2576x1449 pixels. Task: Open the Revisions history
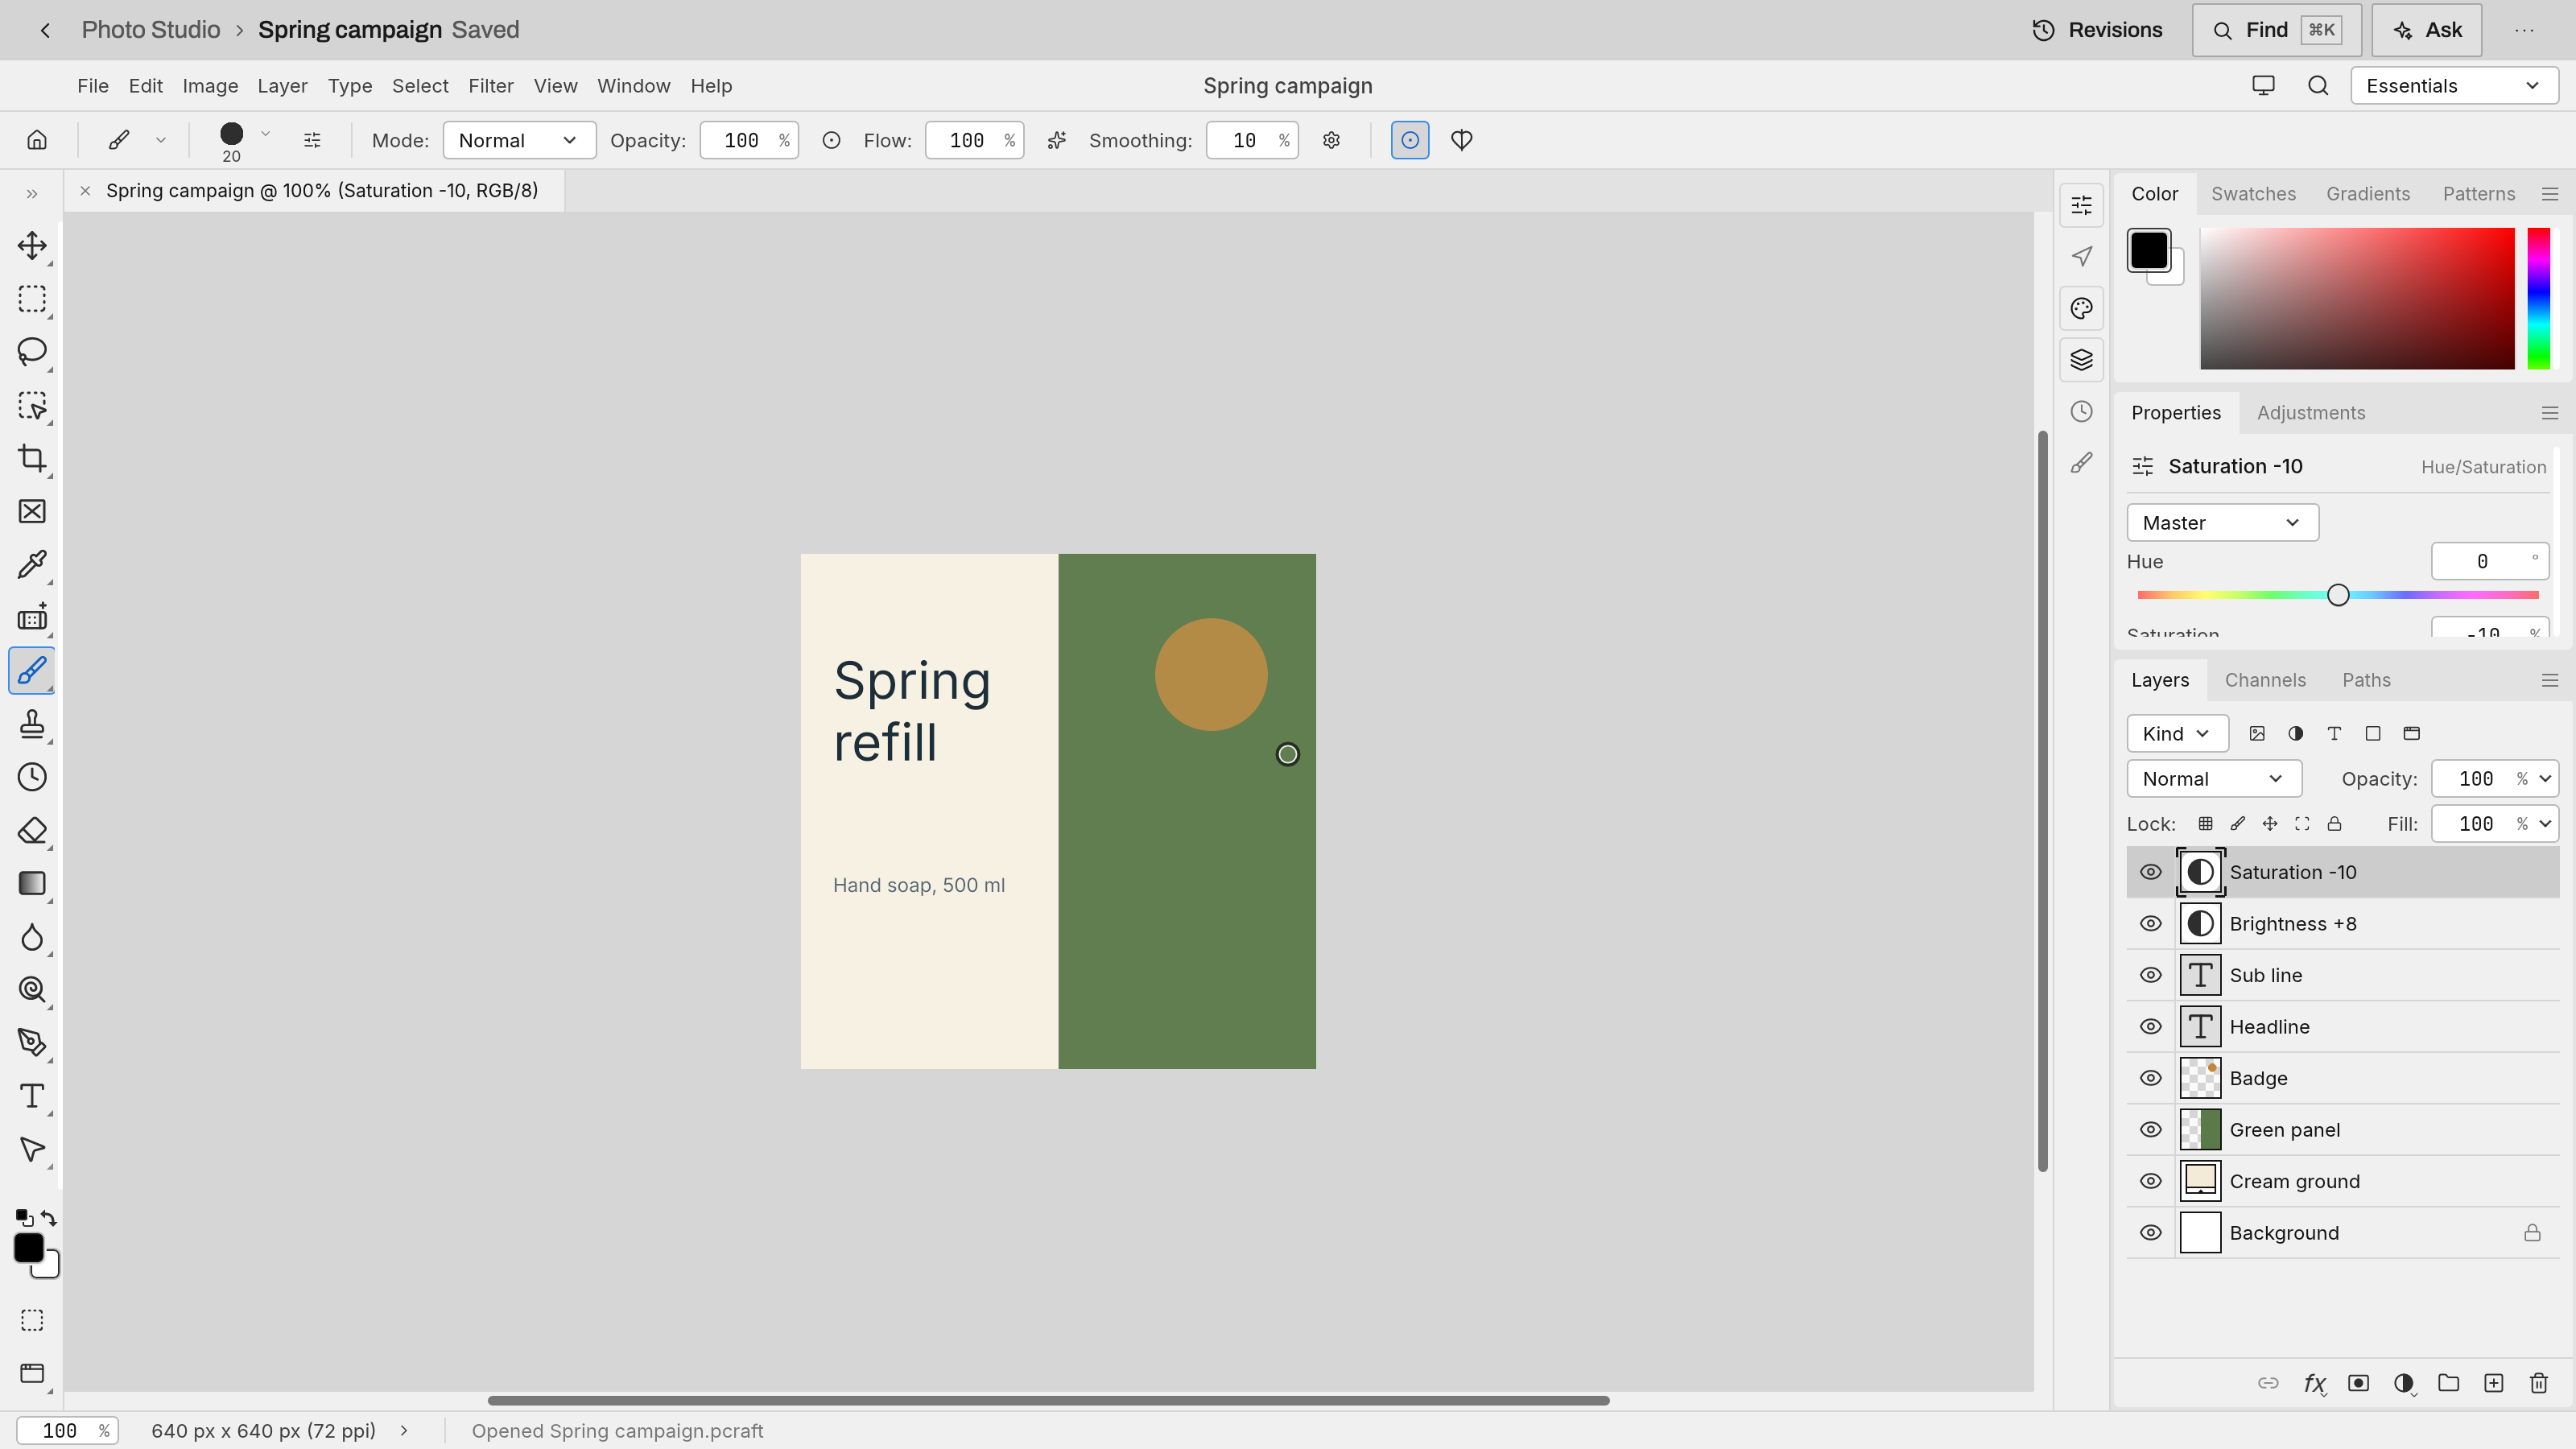click(x=2097, y=30)
